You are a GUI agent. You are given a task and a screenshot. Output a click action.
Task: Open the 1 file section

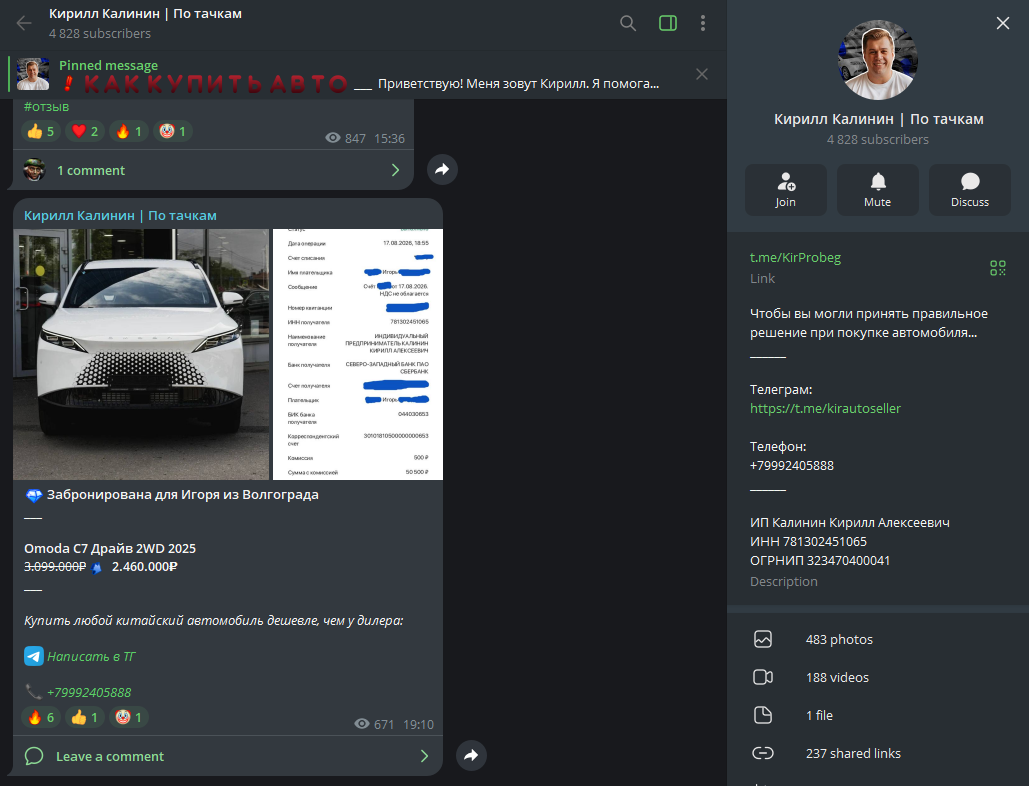pos(877,715)
